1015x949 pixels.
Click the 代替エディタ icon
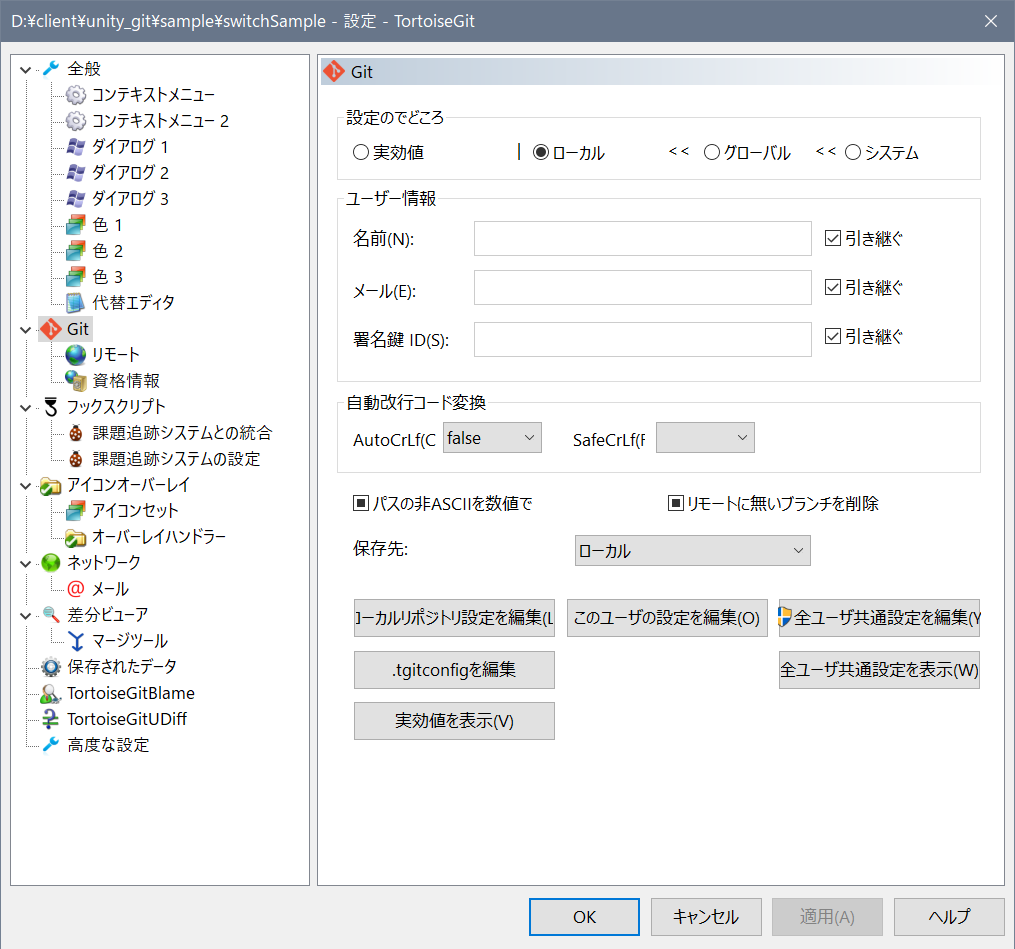[x=76, y=303]
